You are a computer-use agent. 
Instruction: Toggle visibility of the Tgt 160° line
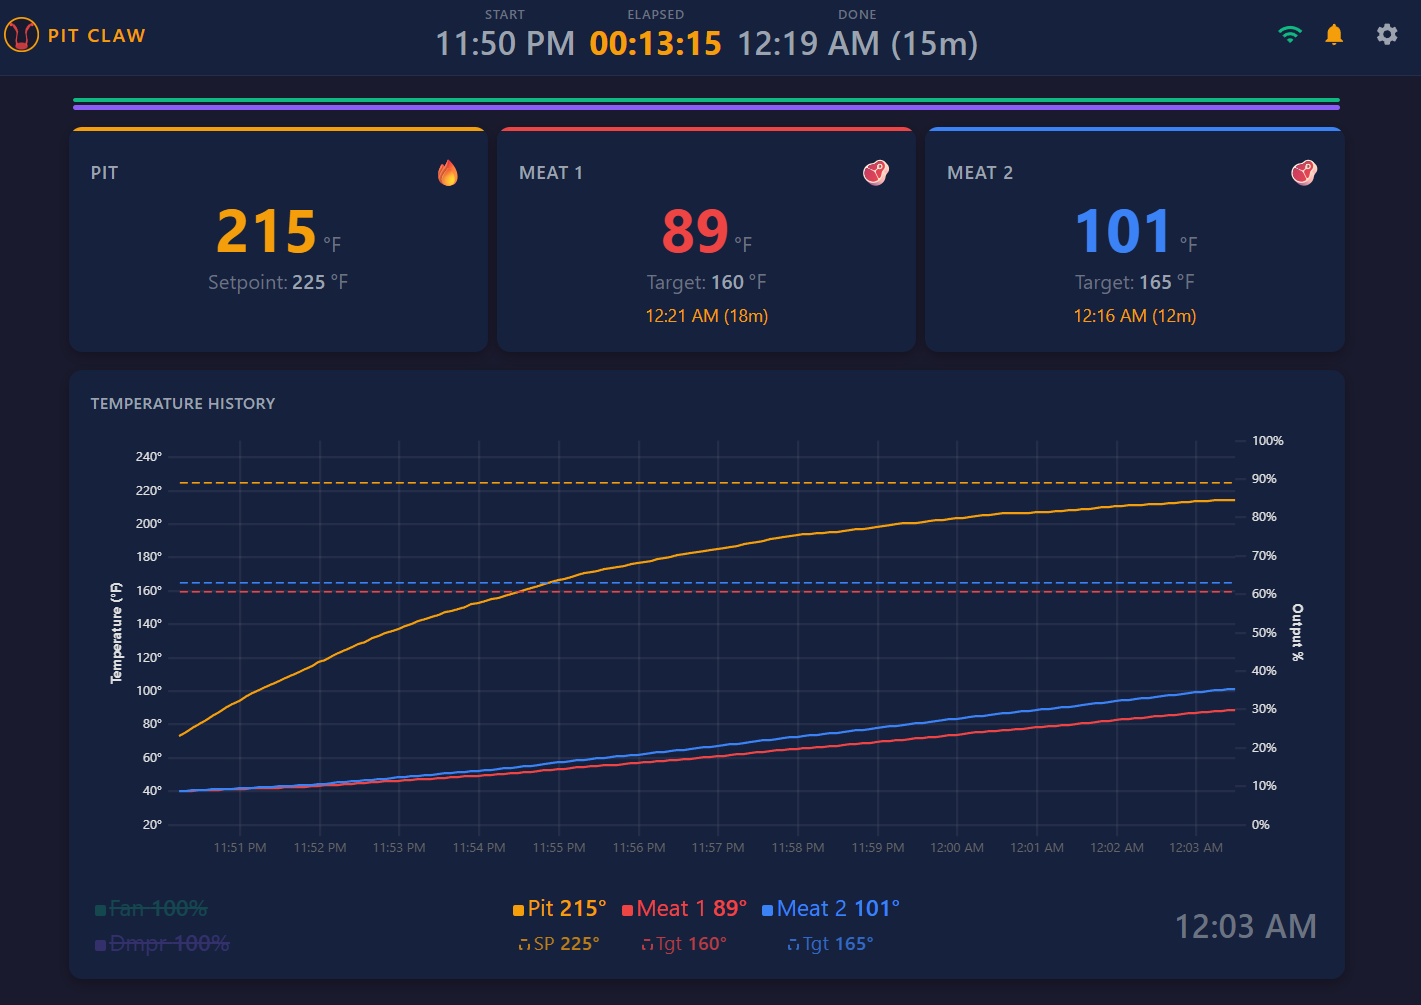(685, 943)
